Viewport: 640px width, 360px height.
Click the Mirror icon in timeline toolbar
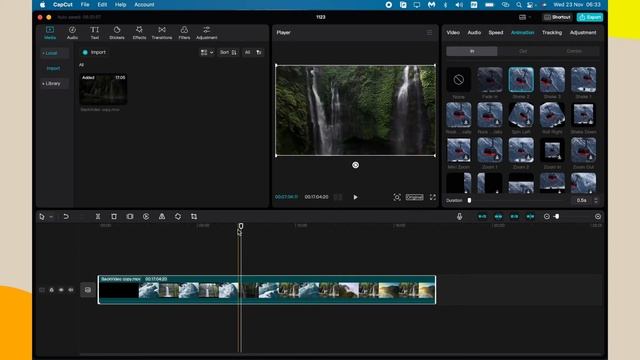pos(162,217)
